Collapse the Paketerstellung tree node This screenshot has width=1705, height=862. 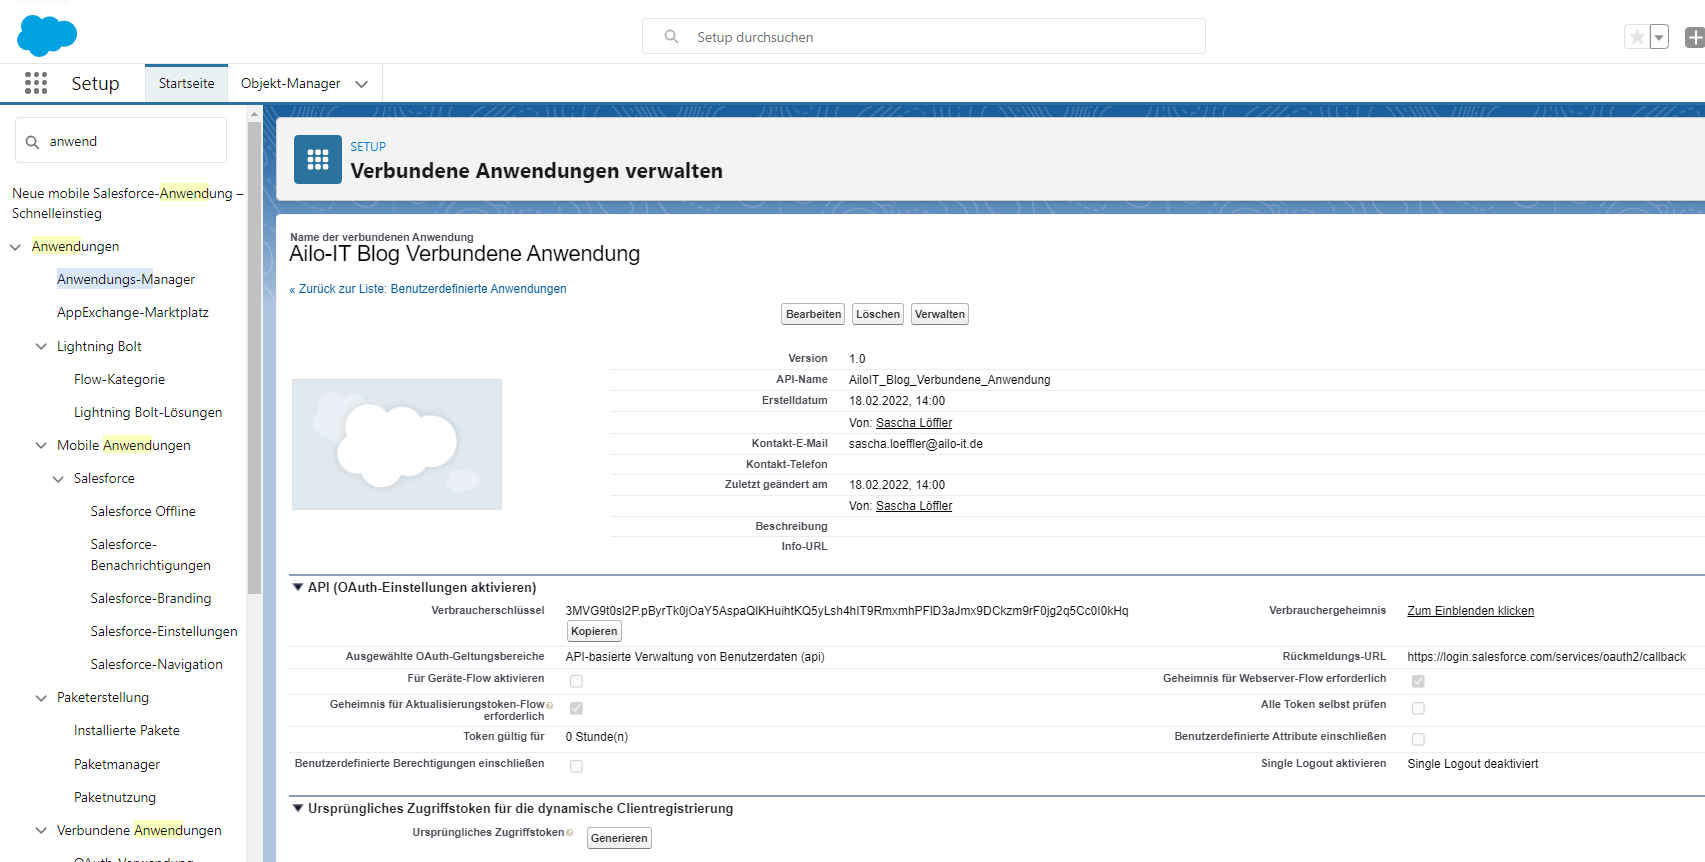tap(41, 698)
